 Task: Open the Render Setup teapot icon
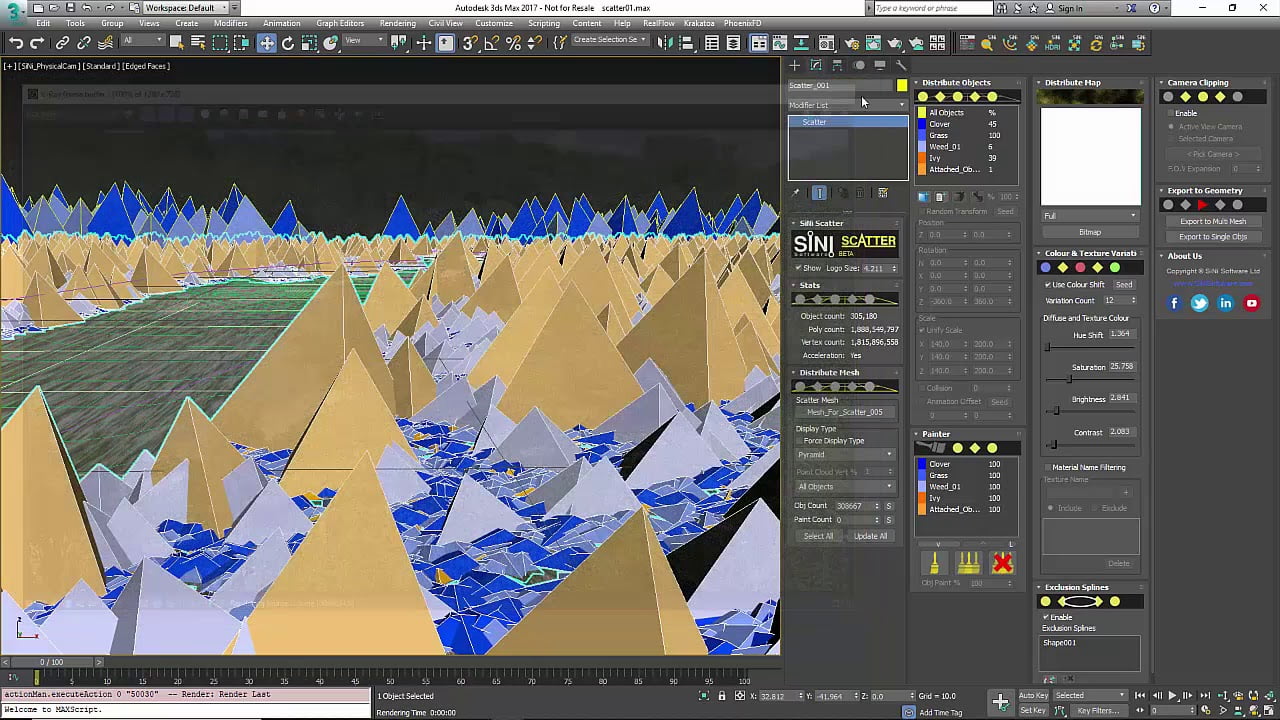click(x=851, y=43)
